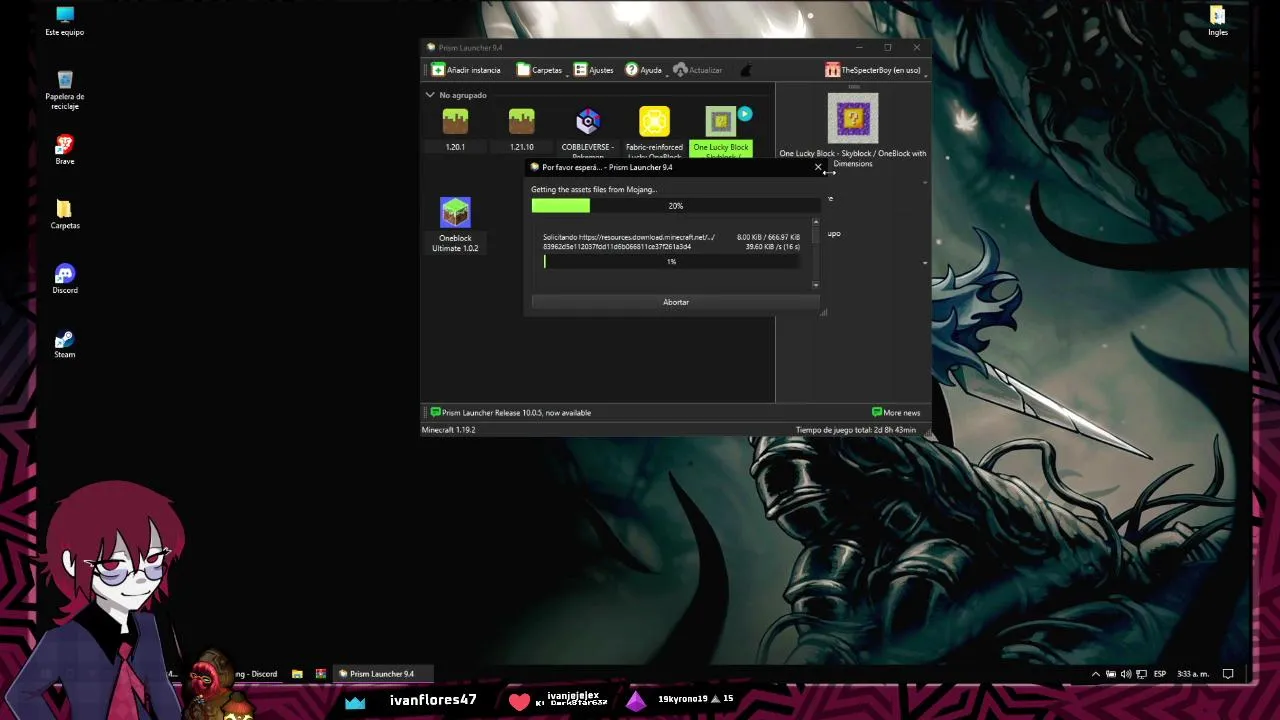
Task: Click Tiempo de juego total status text
Action: pos(856,430)
